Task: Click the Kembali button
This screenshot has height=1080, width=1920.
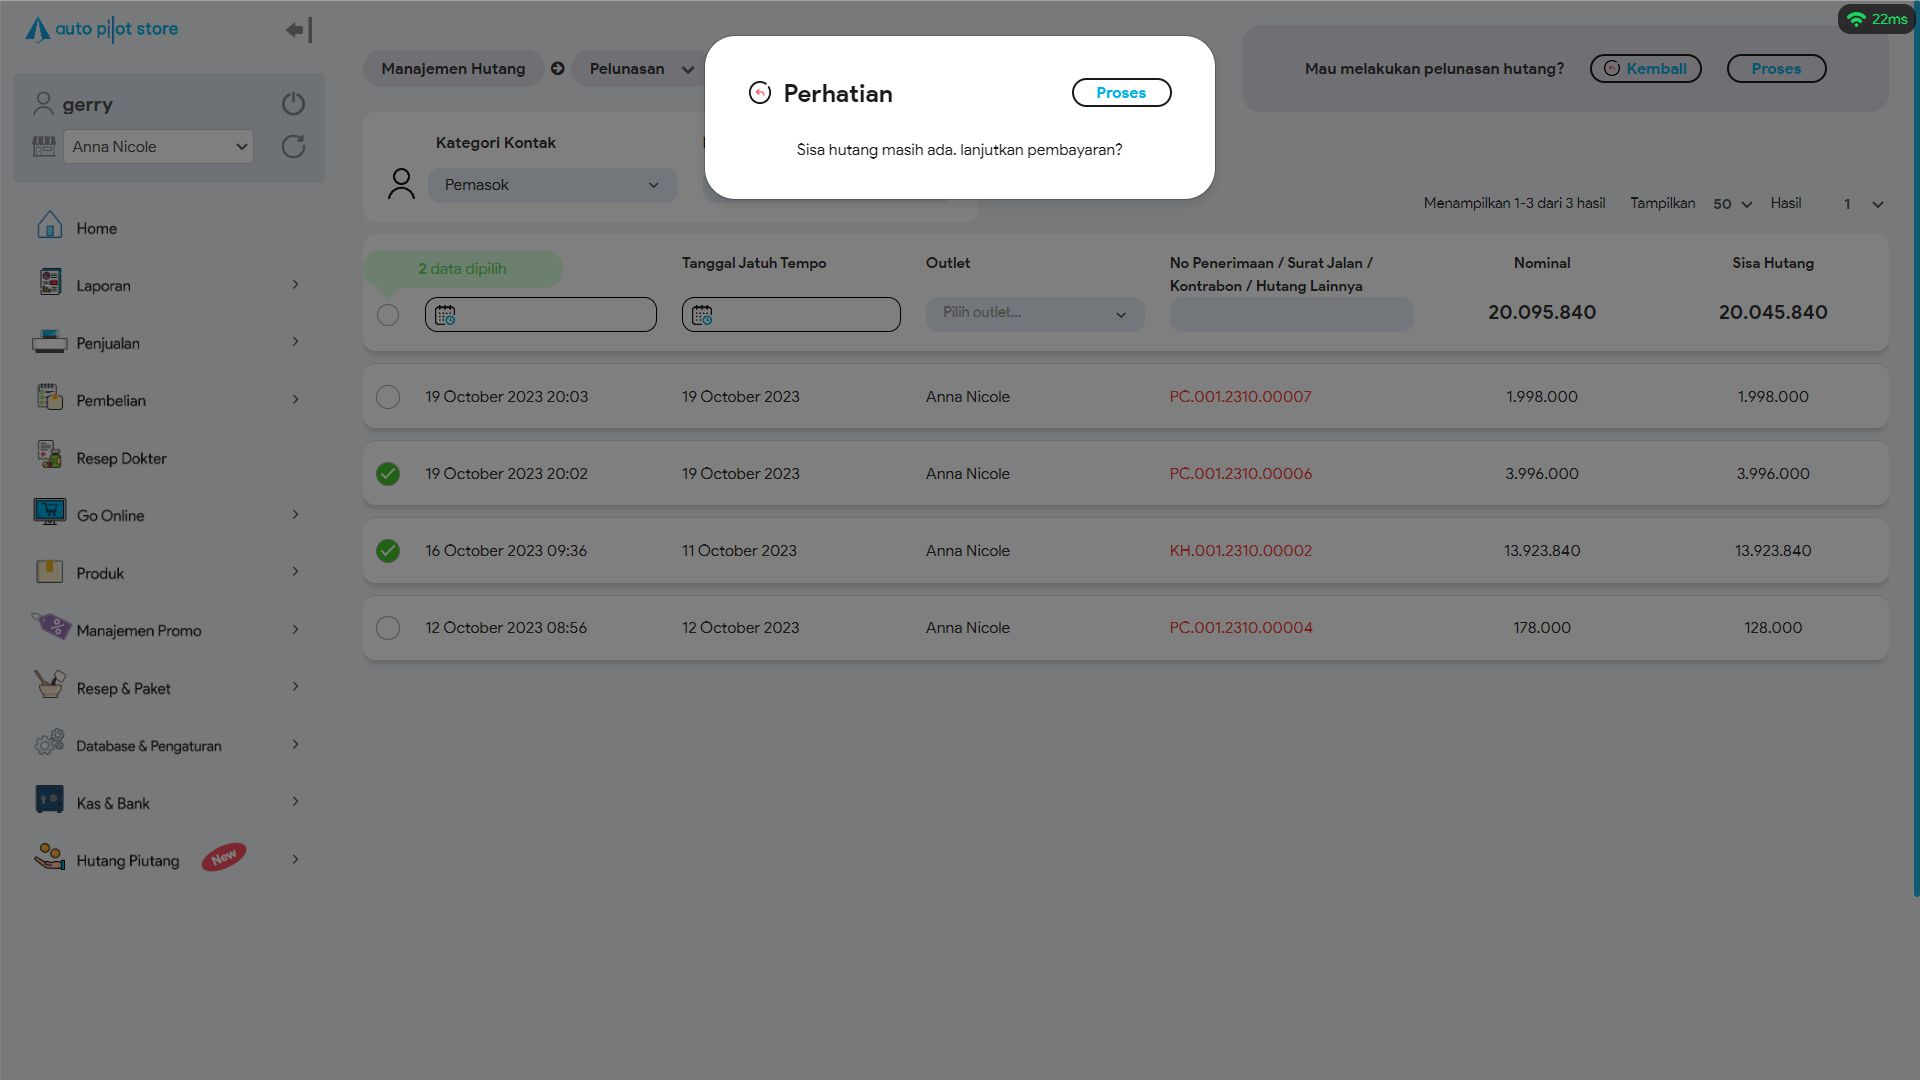Action: point(1645,69)
